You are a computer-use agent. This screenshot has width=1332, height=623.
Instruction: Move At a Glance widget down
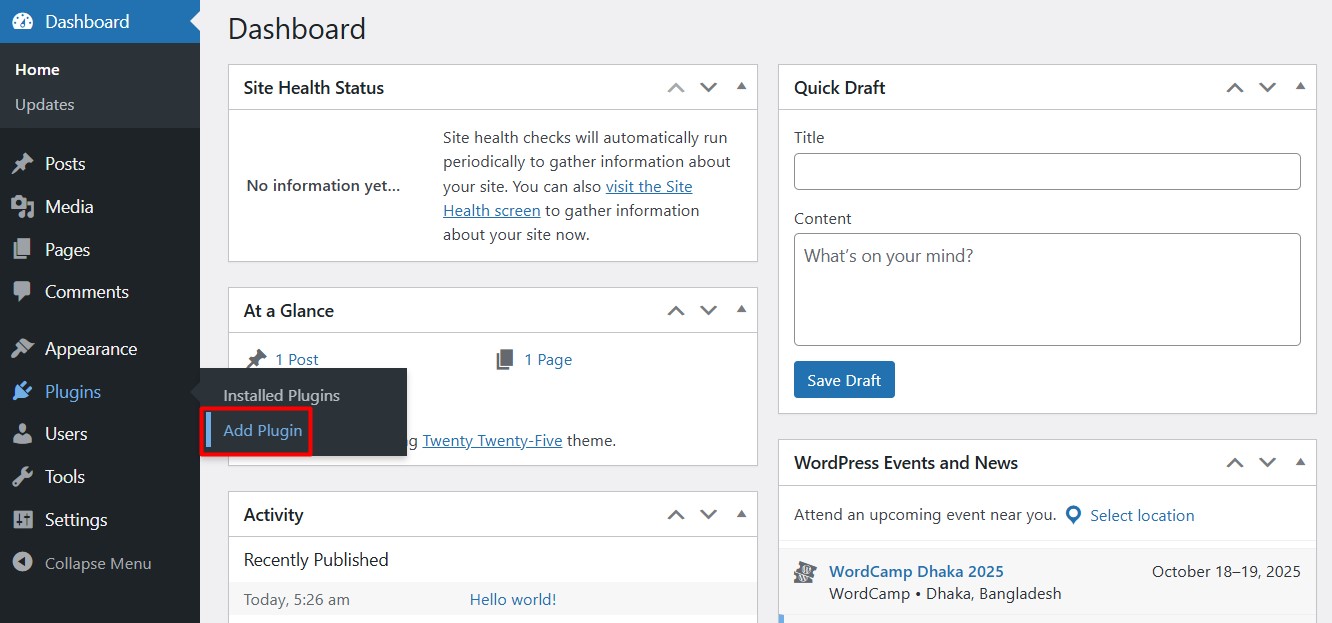pyautogui.click(x=709, y=311)
